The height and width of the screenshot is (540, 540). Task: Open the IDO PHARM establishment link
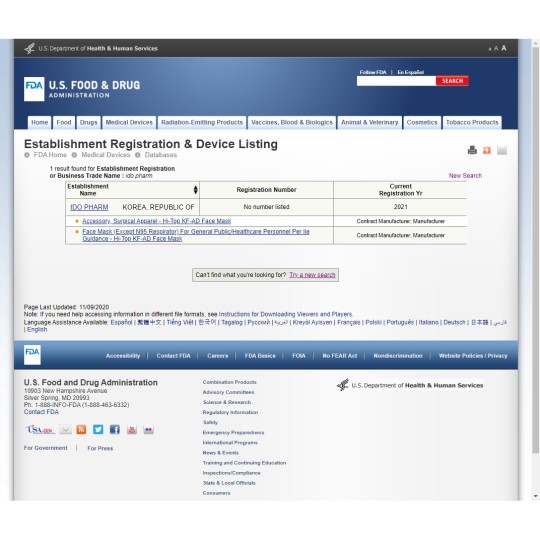point(89,207)
